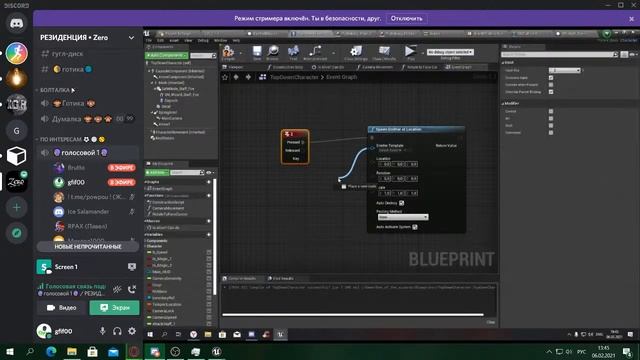
Task: Click the Видео button
Action: click(62, 308)
